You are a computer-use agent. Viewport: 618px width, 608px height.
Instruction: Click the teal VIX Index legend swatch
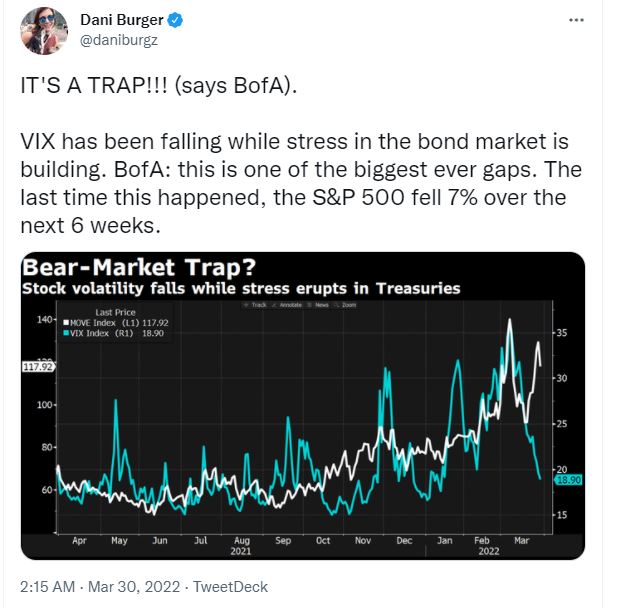(66, 333)
